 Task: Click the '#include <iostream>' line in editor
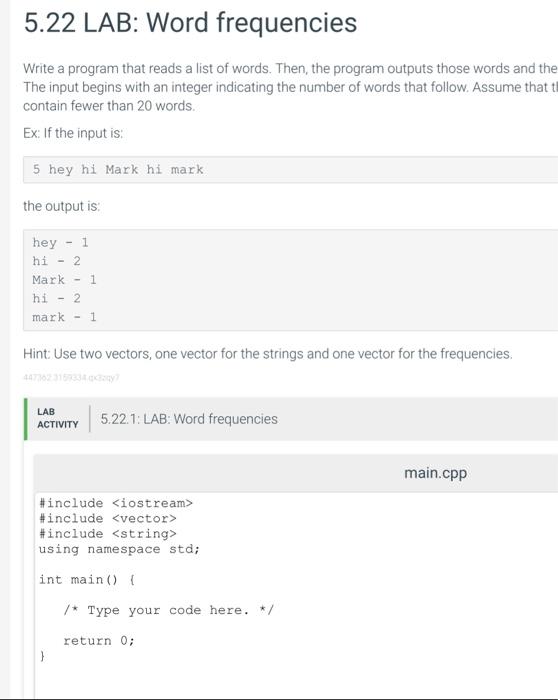(116, 503)
